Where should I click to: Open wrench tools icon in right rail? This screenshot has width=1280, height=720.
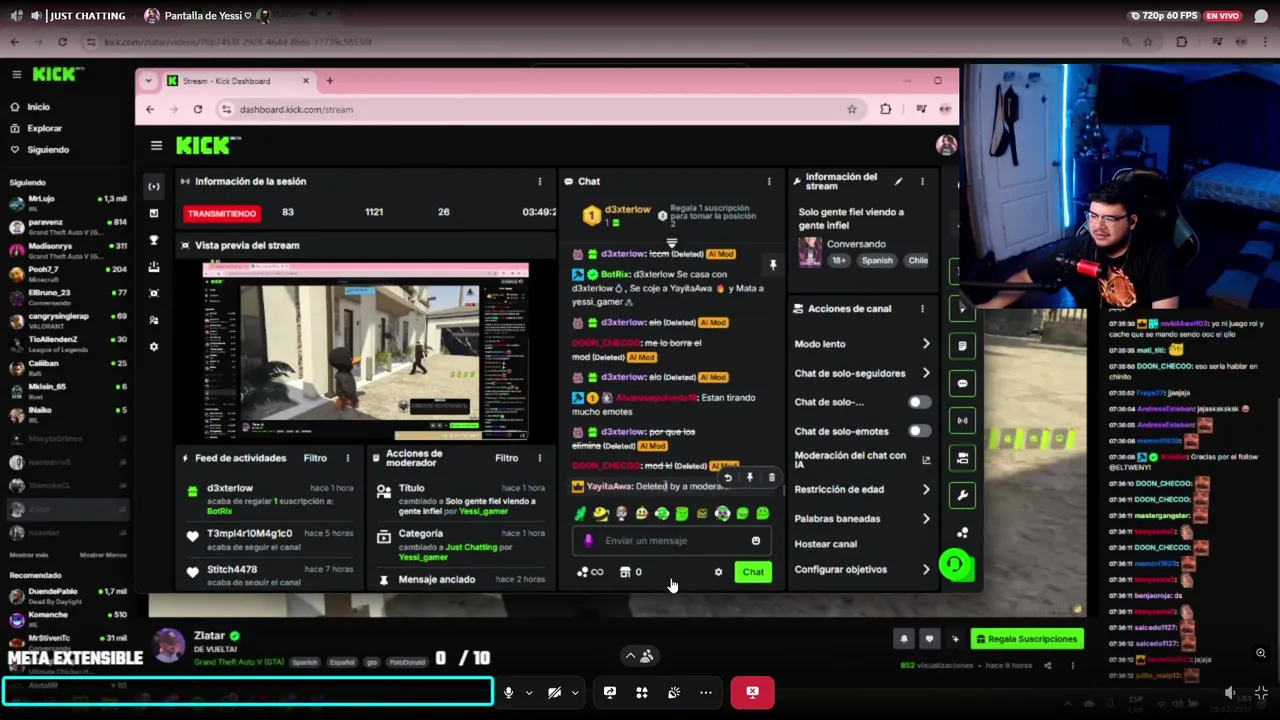click(962, 495)
